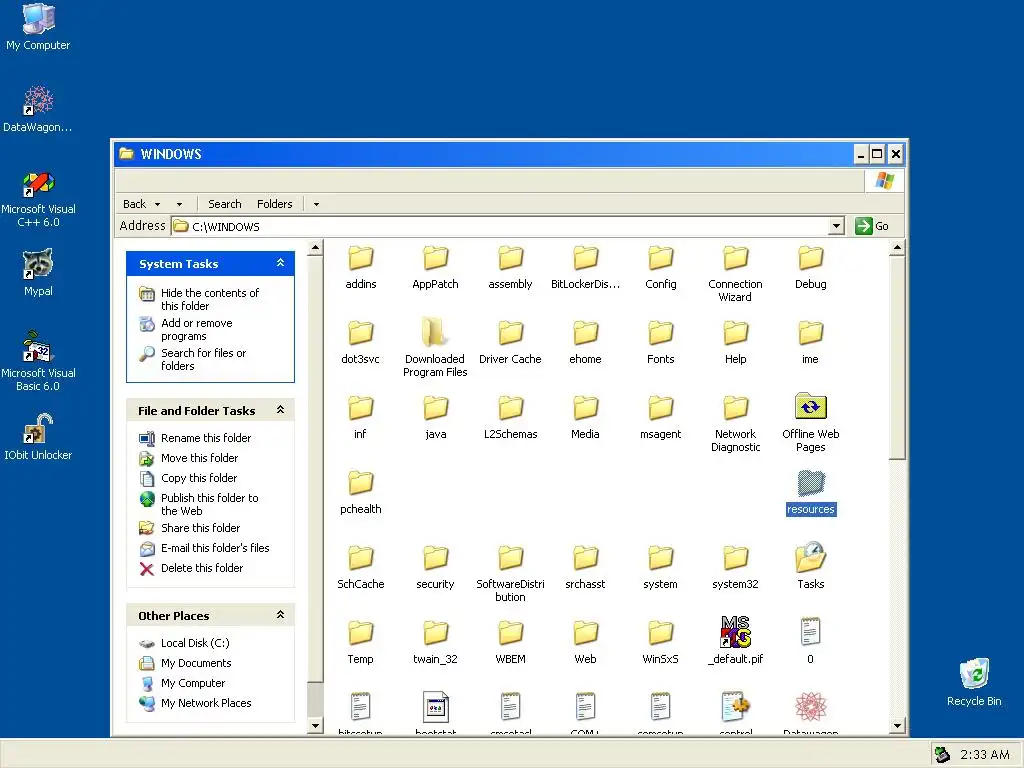Collapse the File and Folder Tasks panel

coord(280,409)
